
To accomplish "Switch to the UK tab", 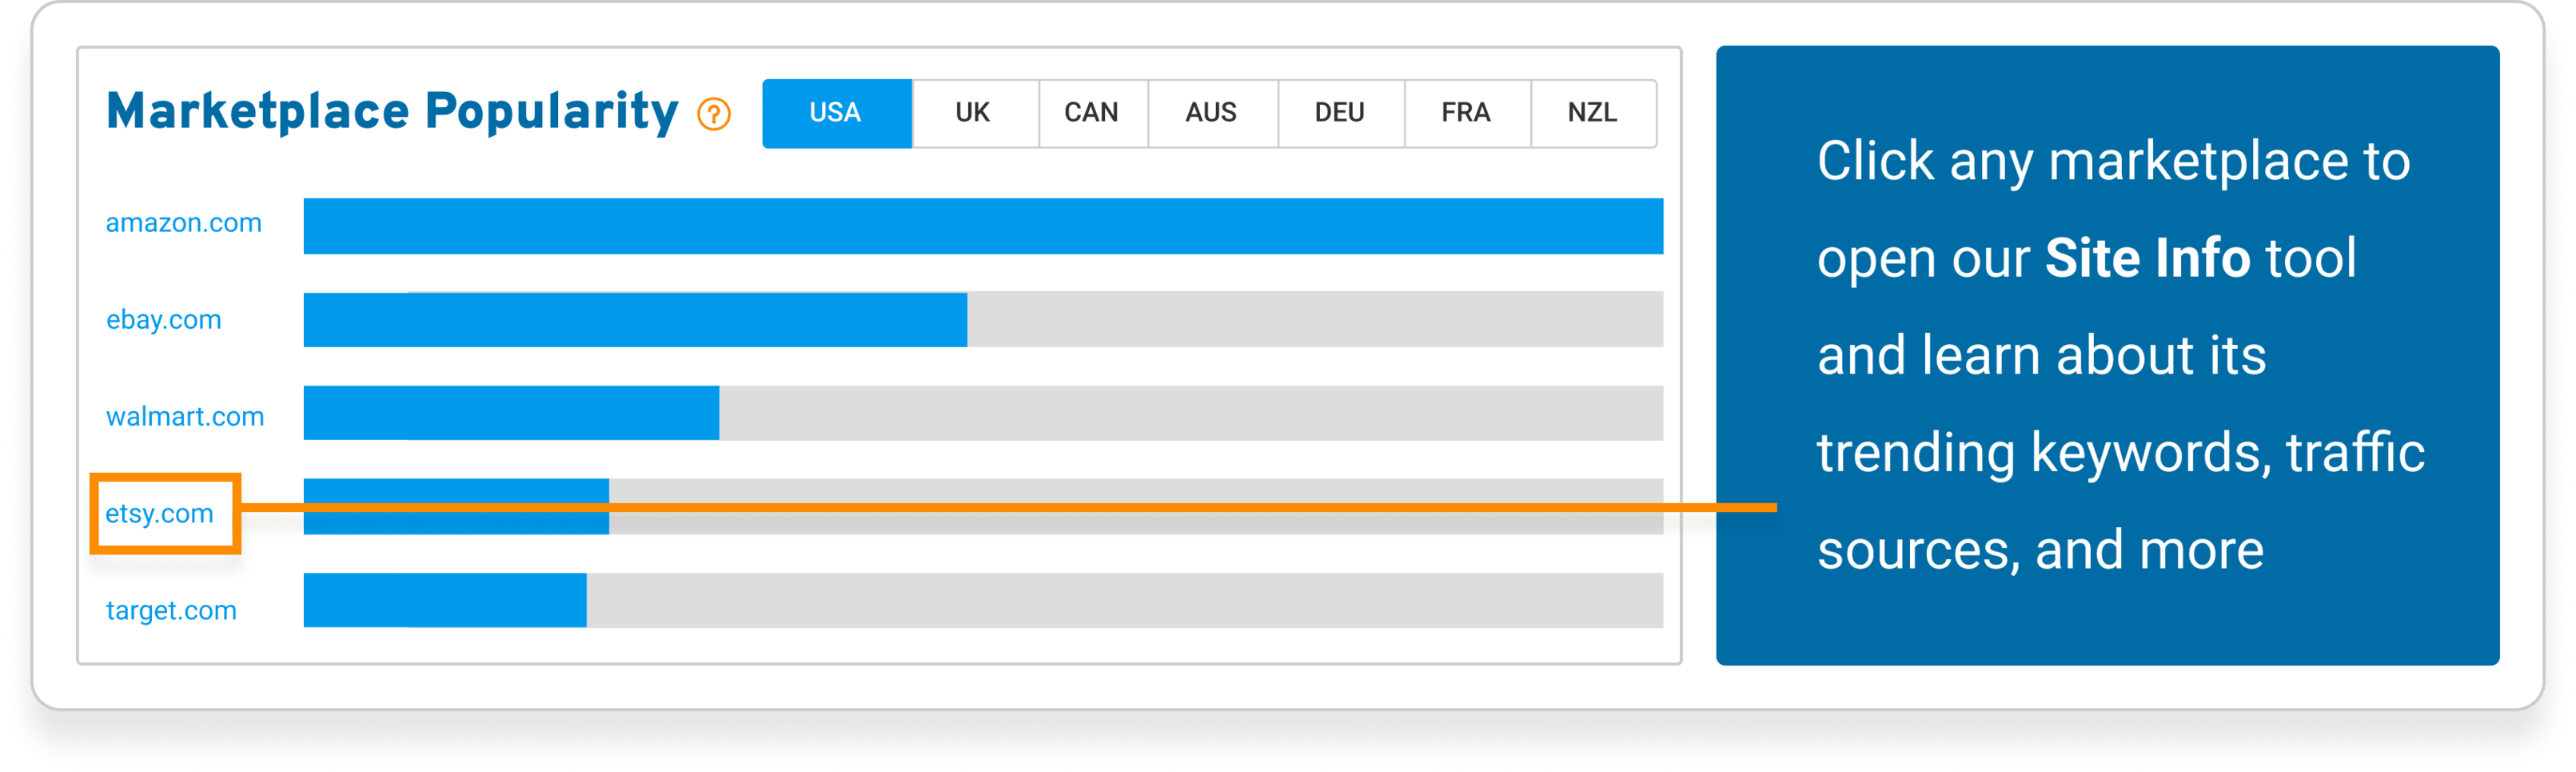I will [x=973, y=113].
